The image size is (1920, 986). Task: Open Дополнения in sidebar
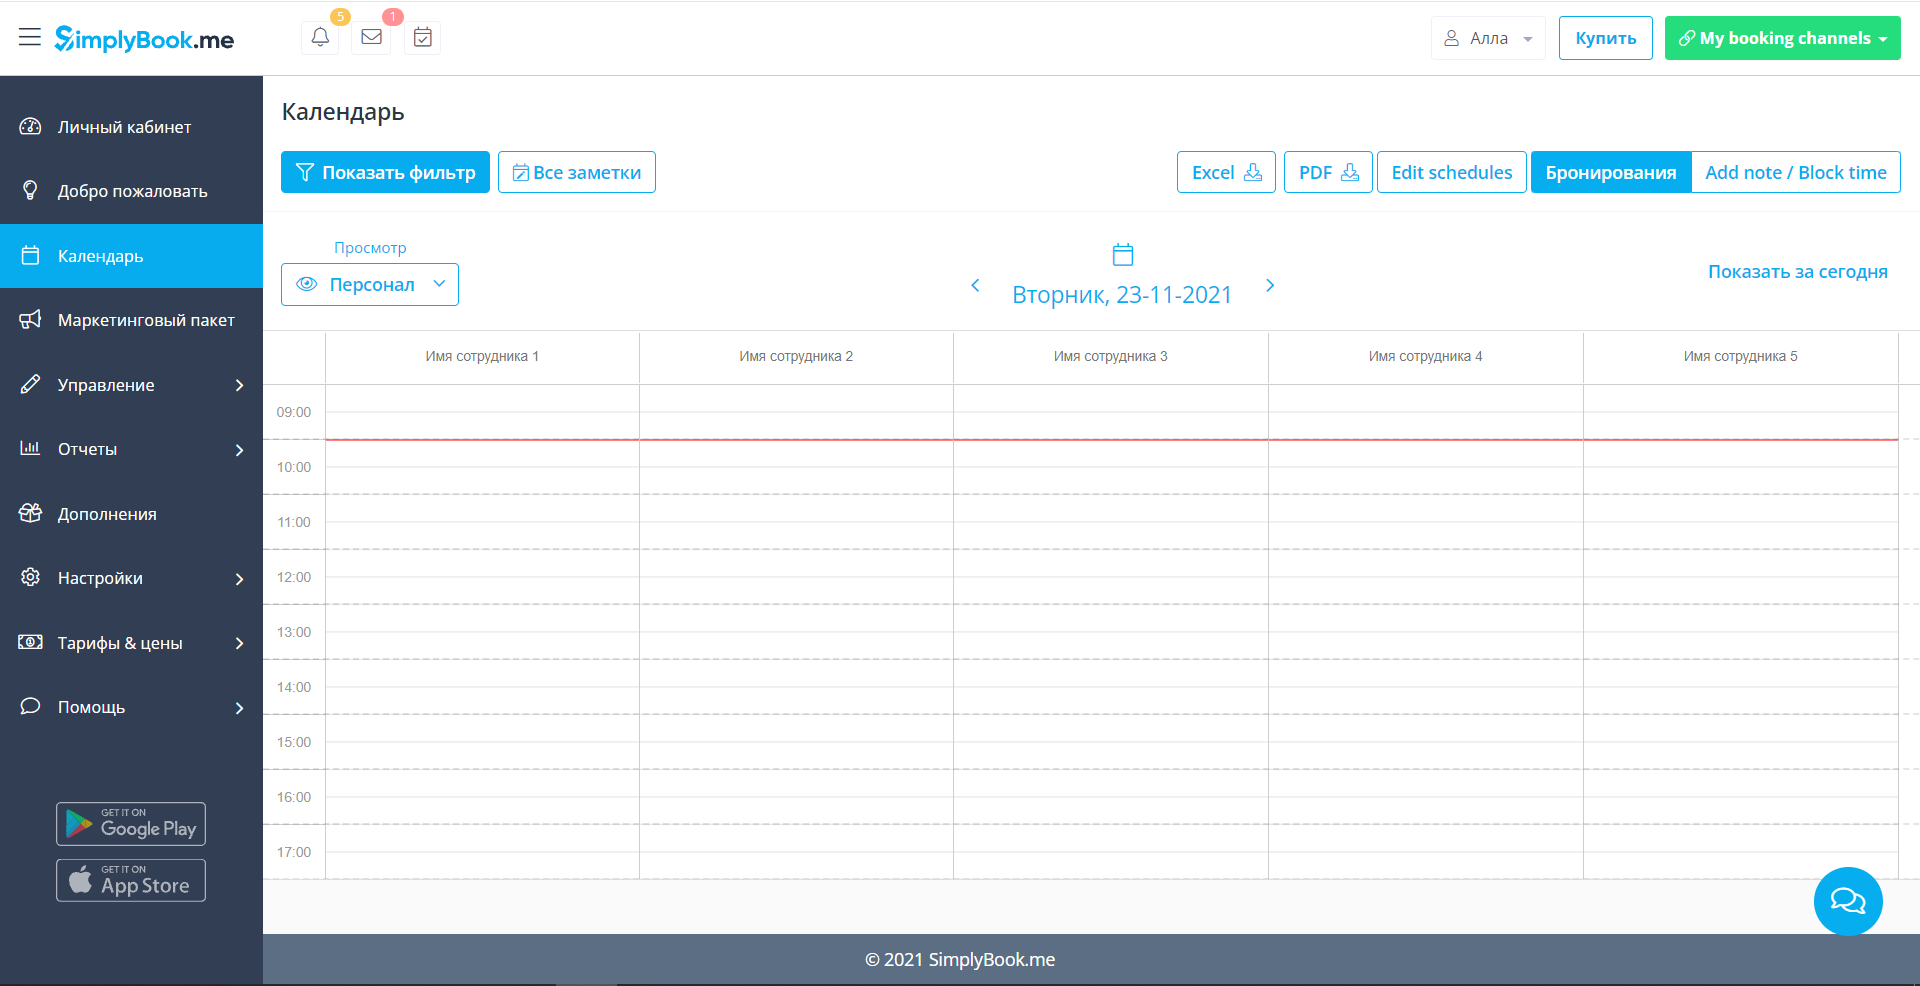[x=131, y=514]
